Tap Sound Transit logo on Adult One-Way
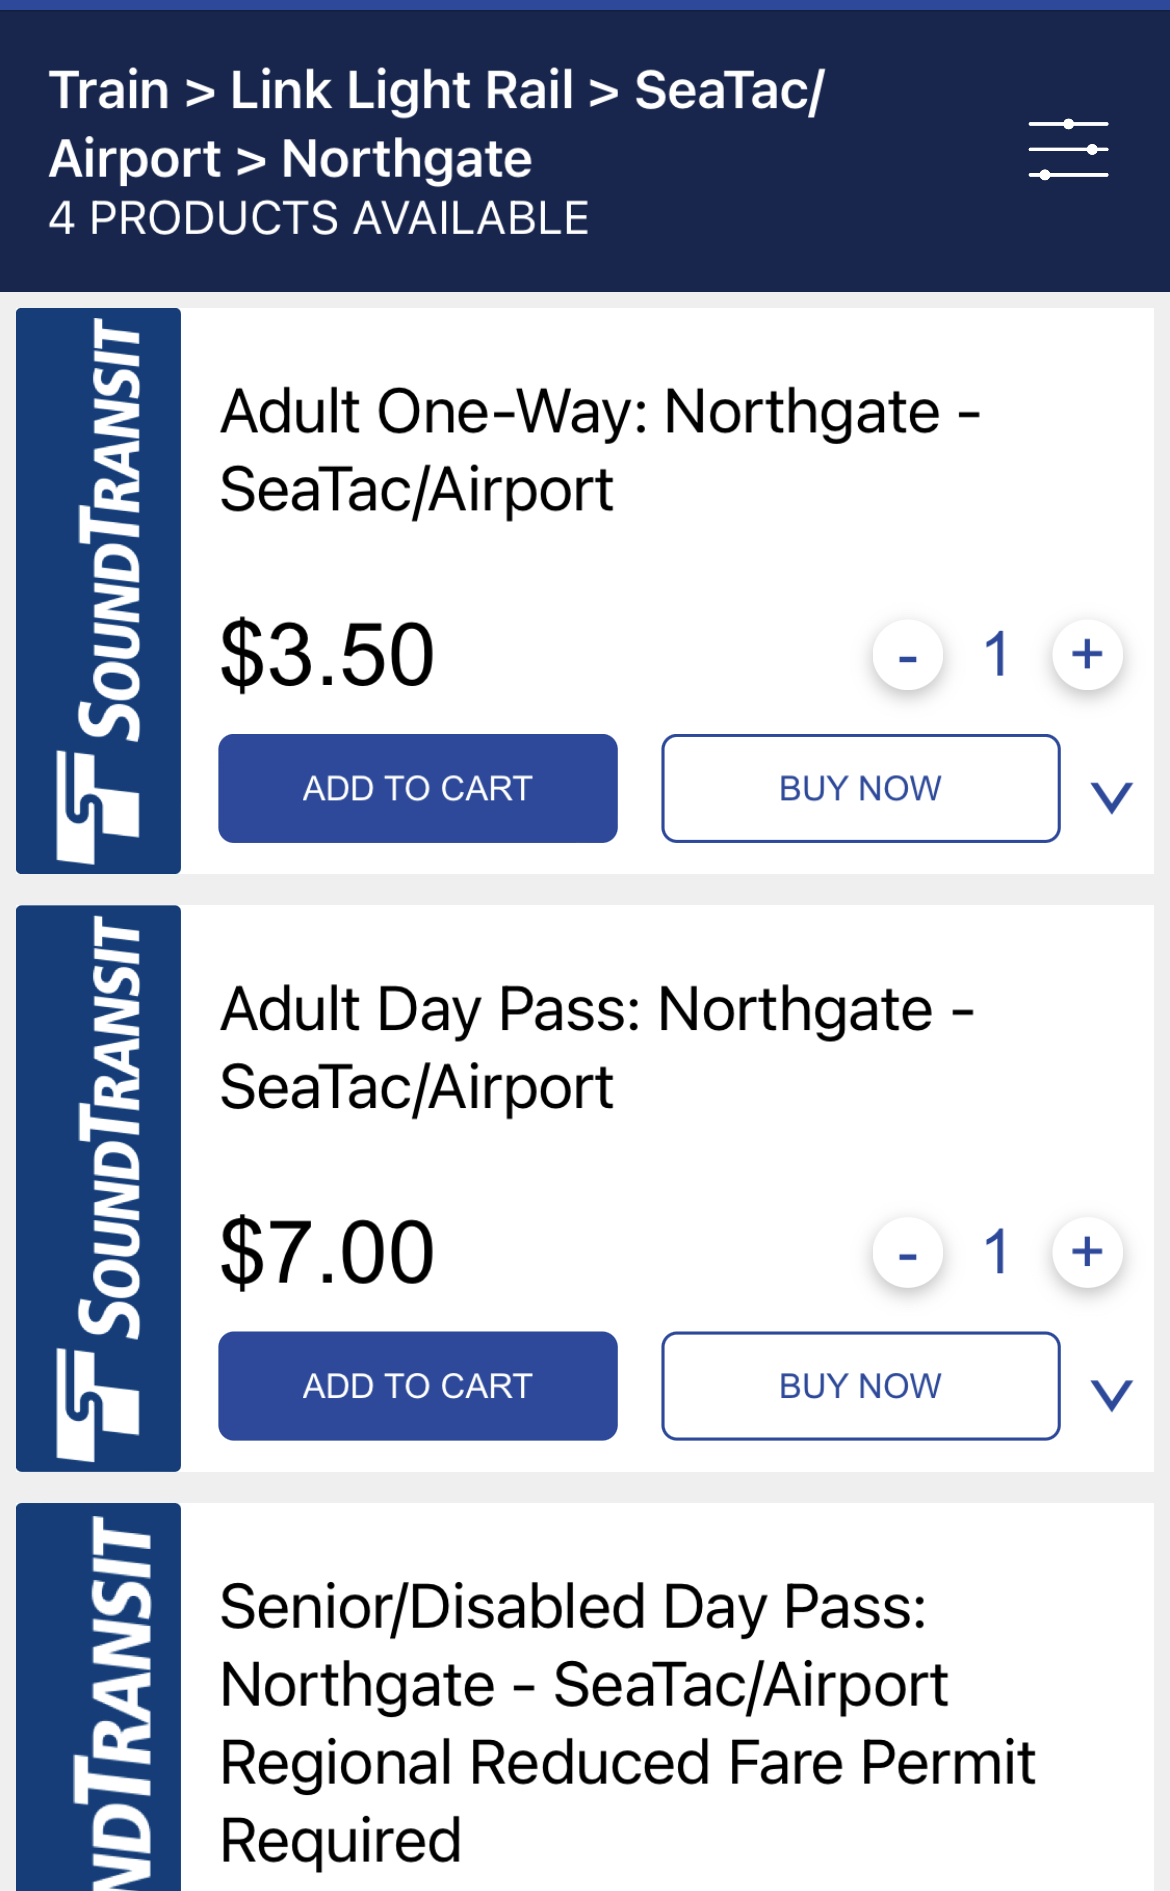Screen dimensions: 1170x1891 [x=98, y=590]
